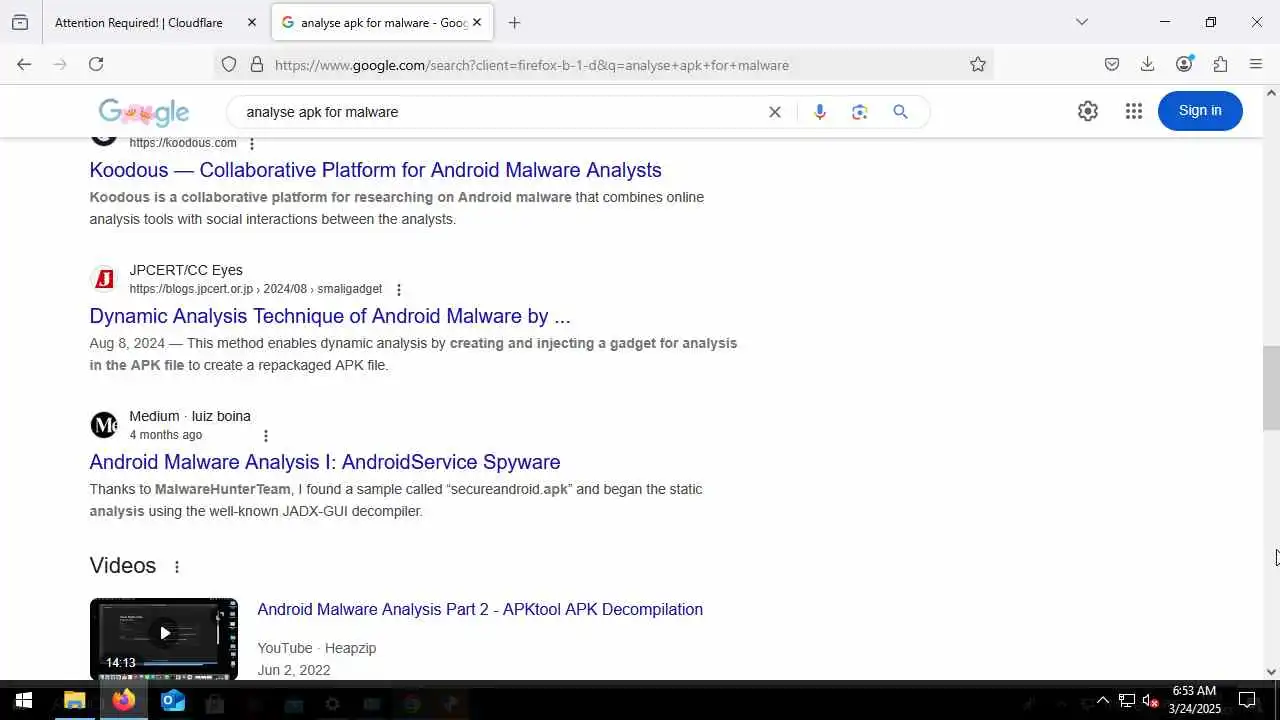Open more options for Medium result
This screenshot has height=720, width=1280.
coord(266,436)
